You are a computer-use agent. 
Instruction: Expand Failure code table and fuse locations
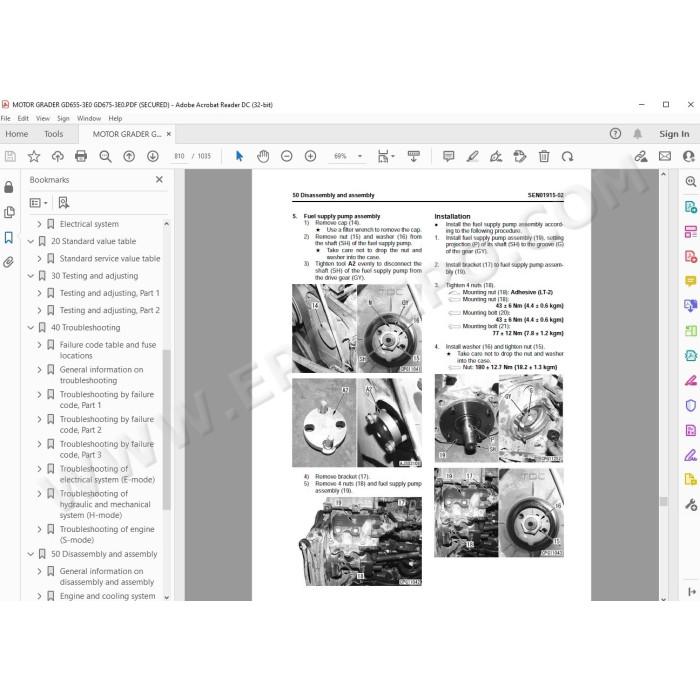(x=39, y=345)
